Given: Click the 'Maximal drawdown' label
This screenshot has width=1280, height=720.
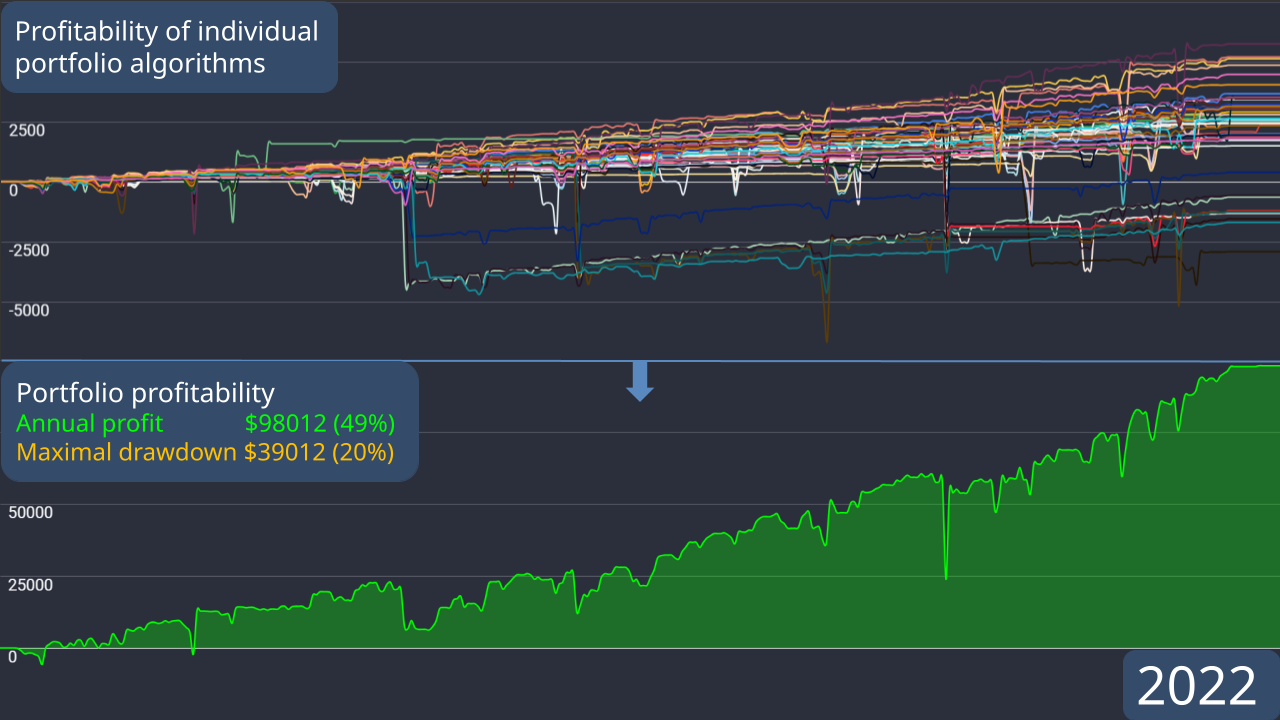Looking at the screenshot, I should pyautogui.click(x=127, y=452).
